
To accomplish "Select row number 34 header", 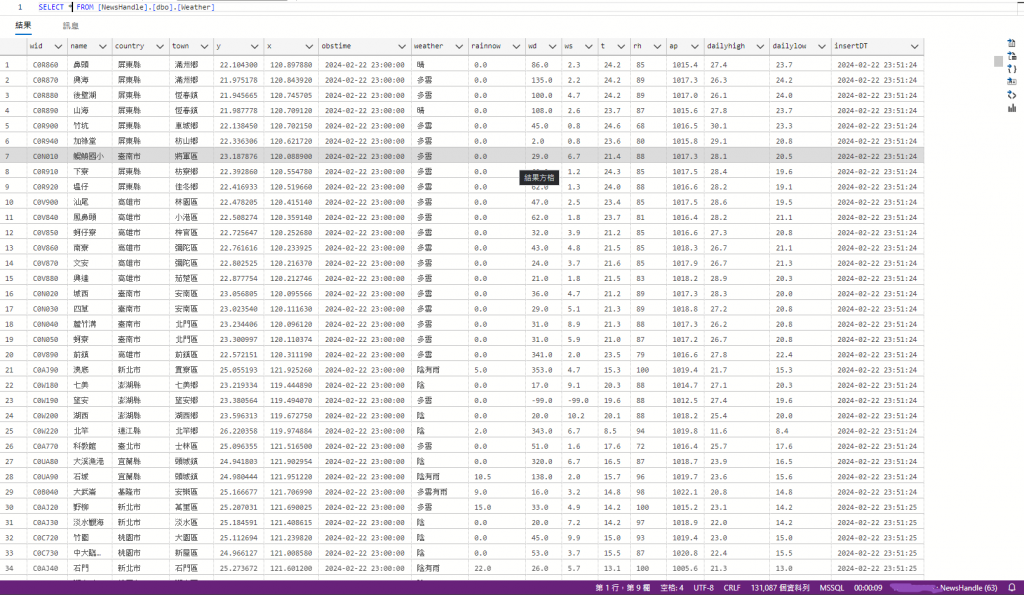I will coord(9,568).
